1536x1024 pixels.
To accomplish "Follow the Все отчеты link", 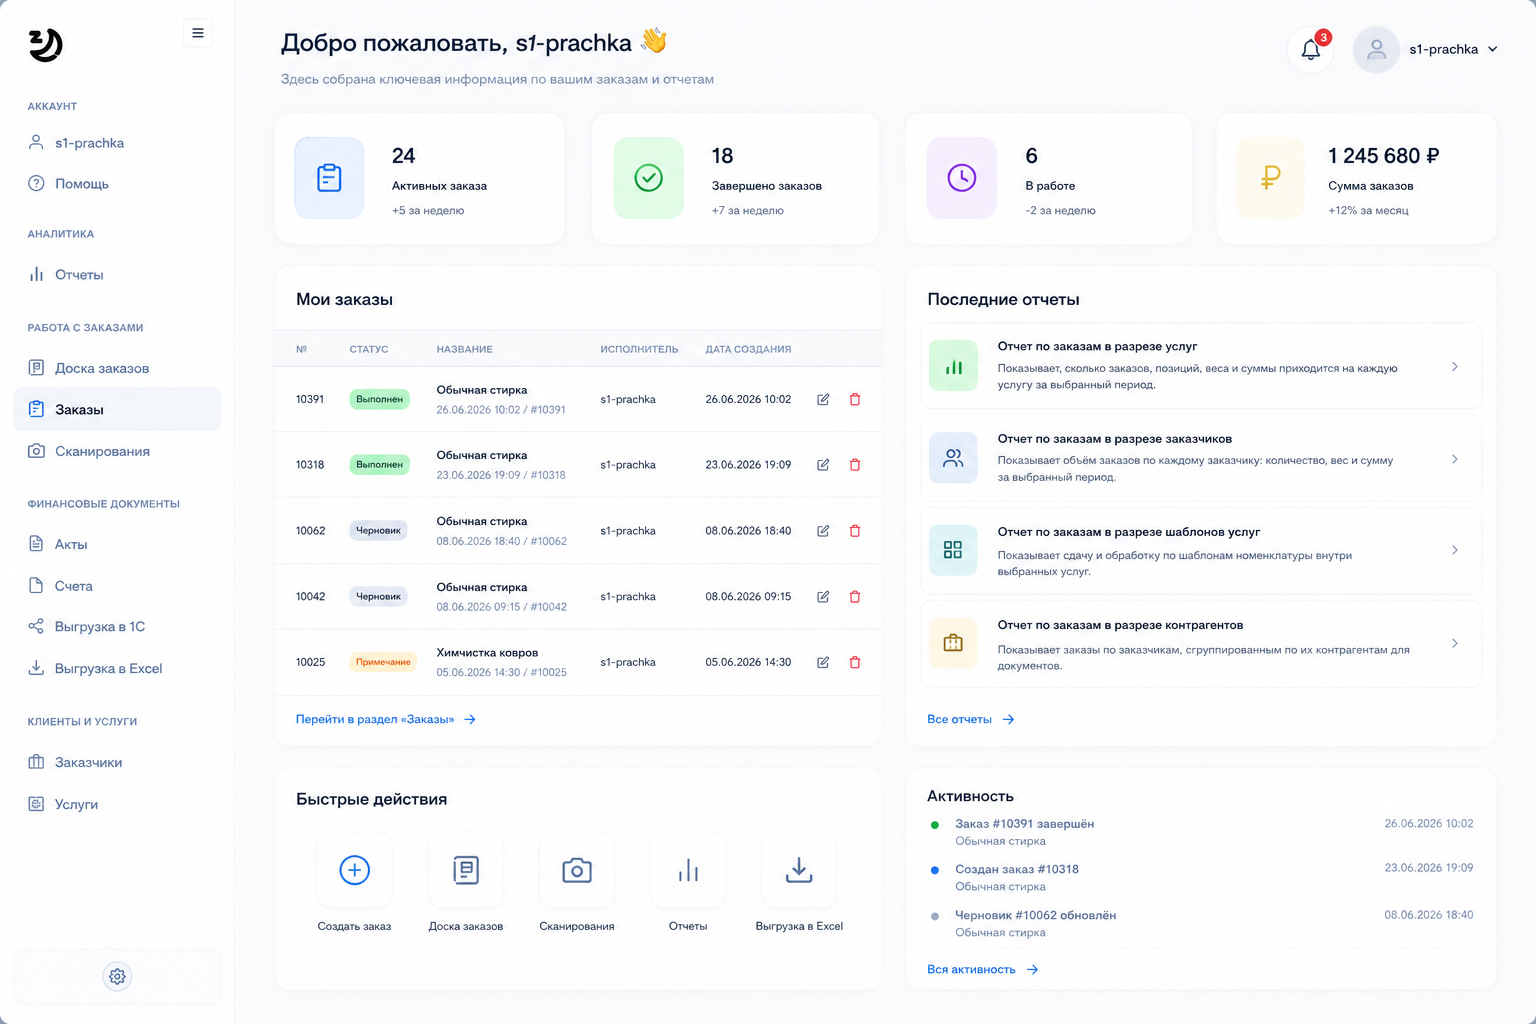I will (x=971, y=719).
